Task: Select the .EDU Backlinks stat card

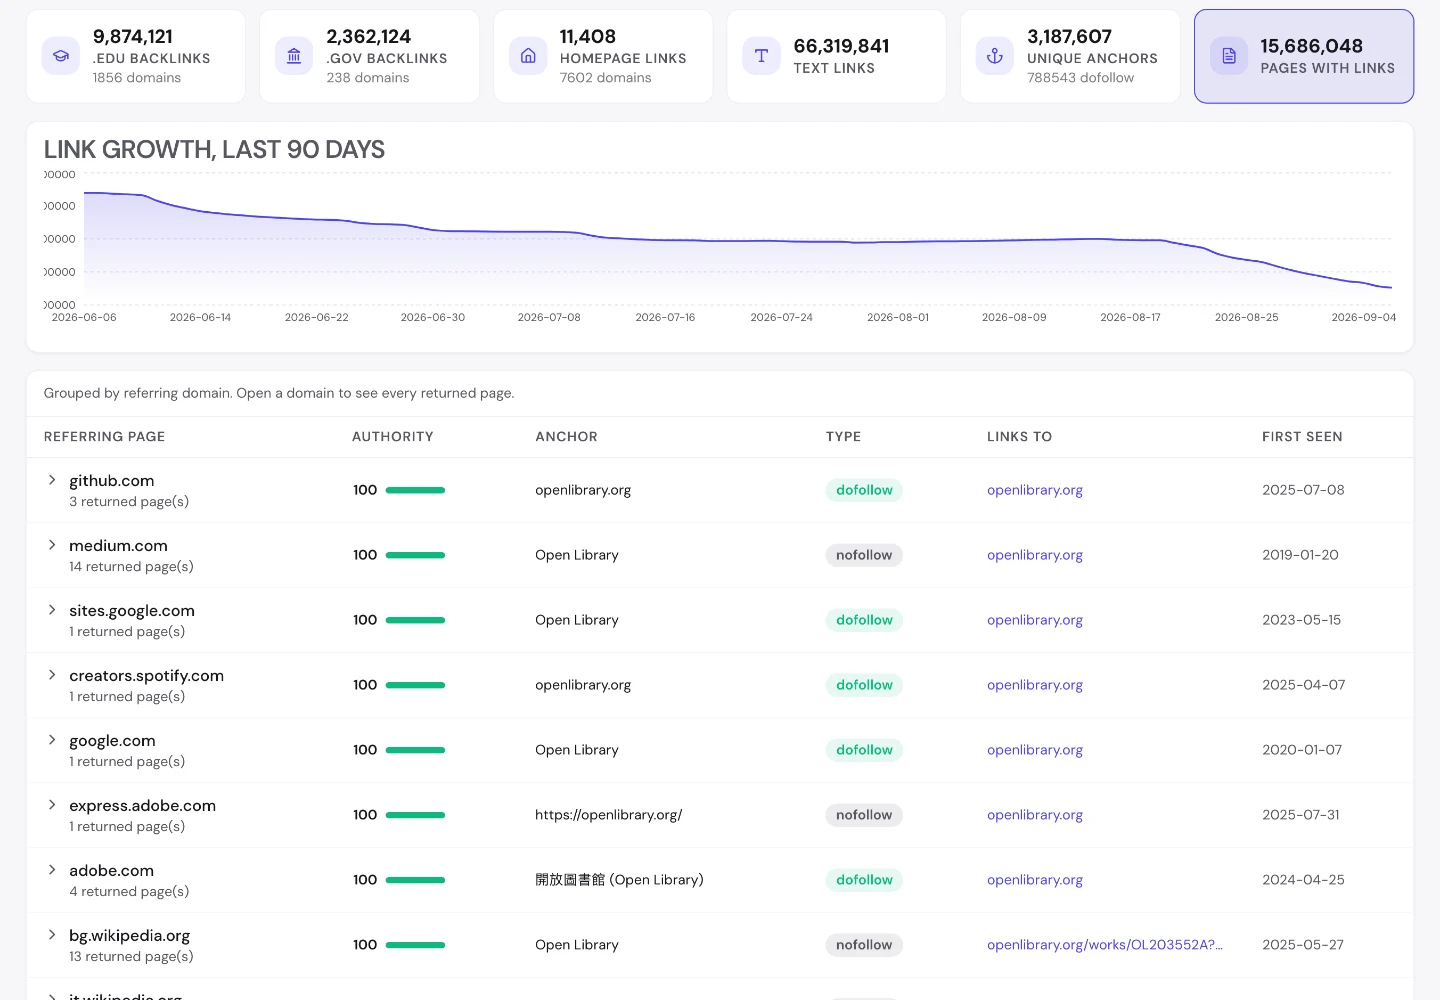Action: [x=136, y=56]
